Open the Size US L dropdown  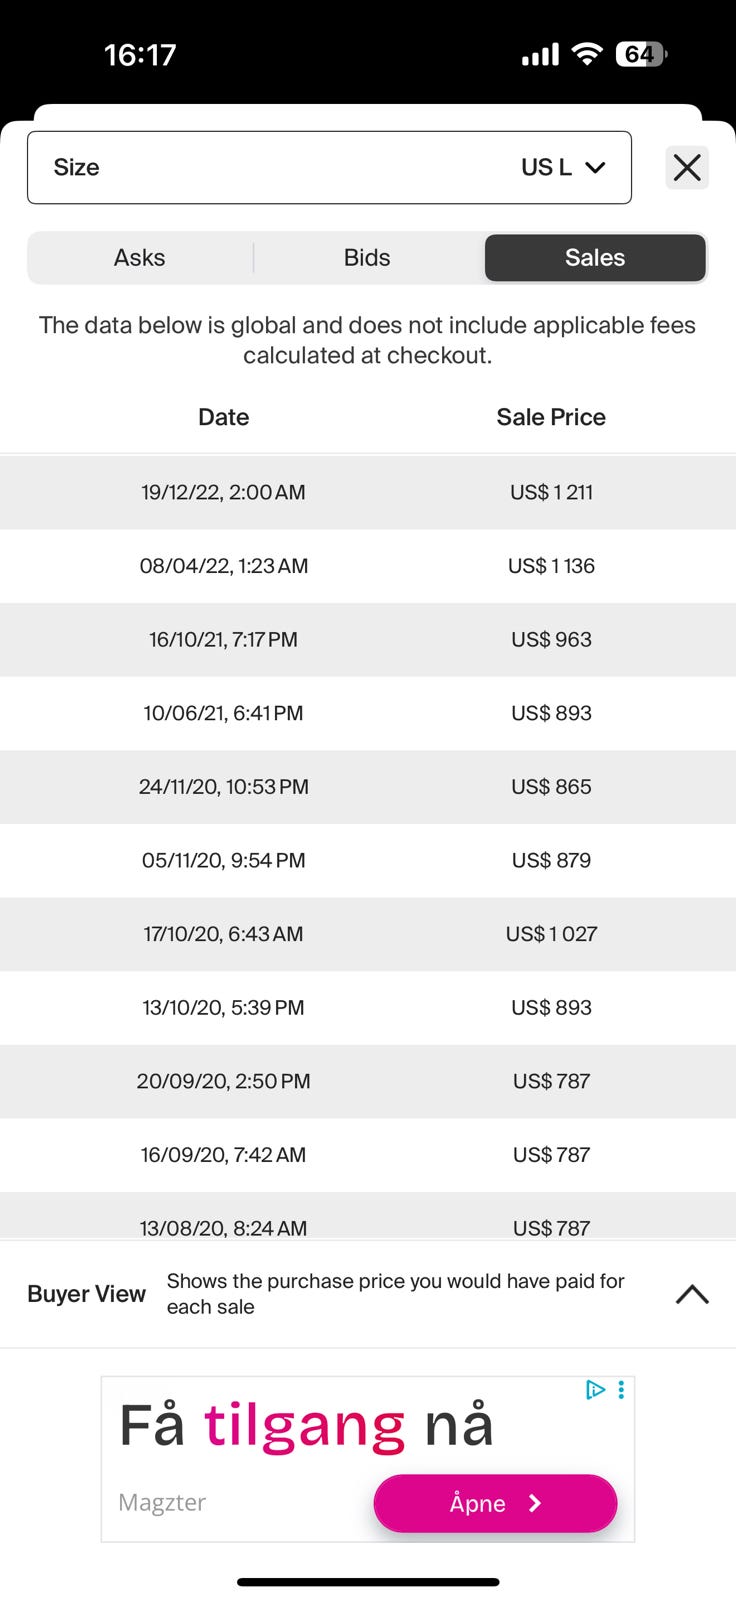point(329,167)
